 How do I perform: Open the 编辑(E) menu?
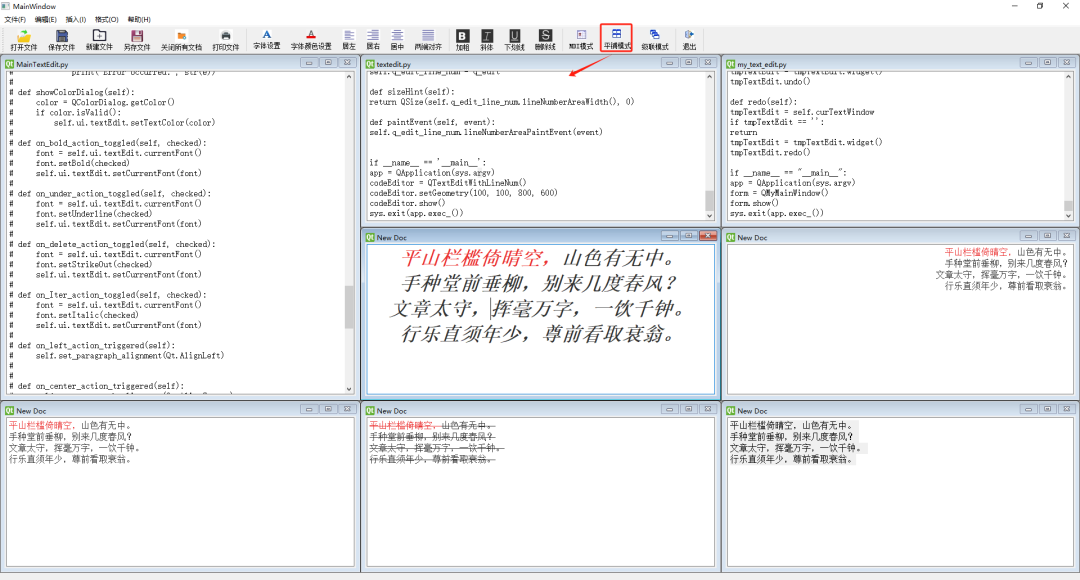[x=45, y=19]
